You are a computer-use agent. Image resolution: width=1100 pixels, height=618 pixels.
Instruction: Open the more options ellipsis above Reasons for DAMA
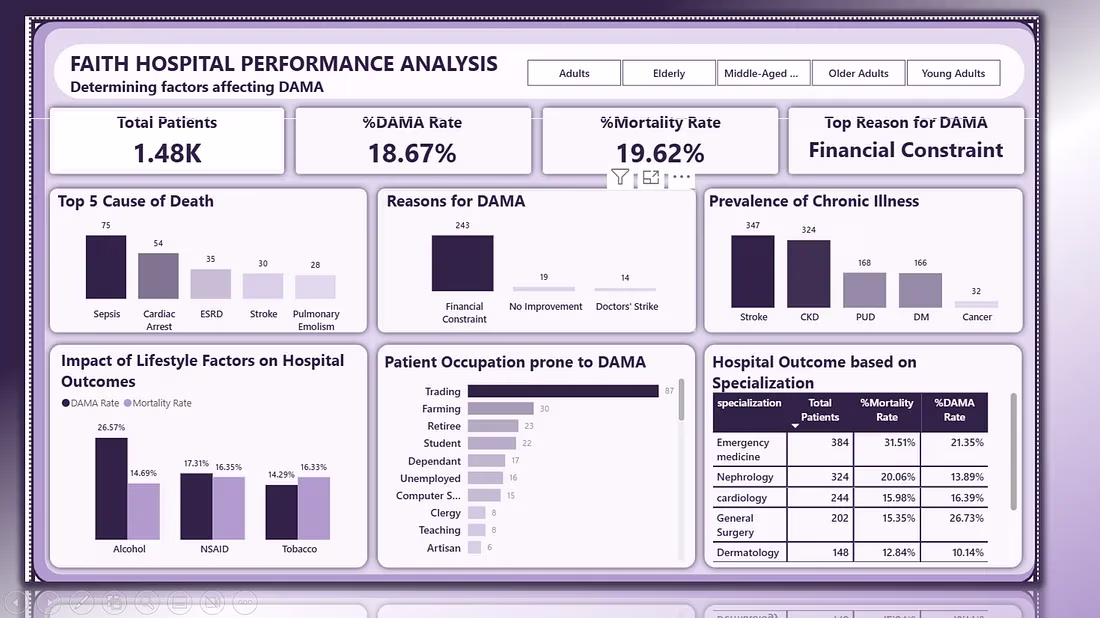(681, 177)
